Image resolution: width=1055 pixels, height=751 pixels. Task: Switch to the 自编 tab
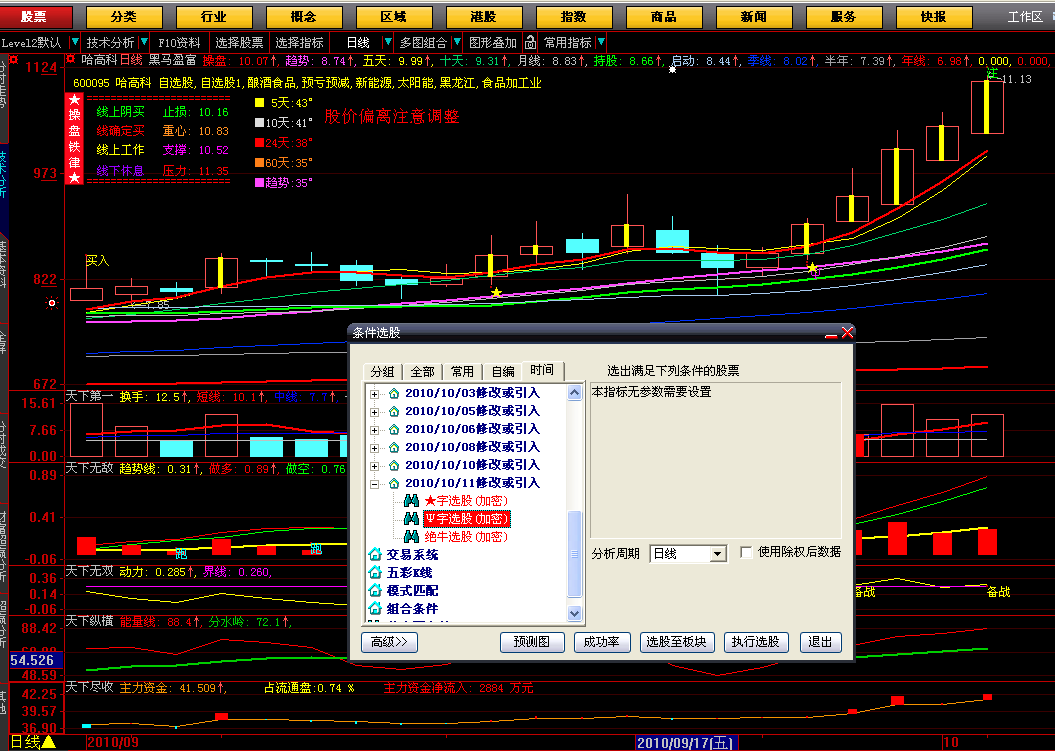pyautogui.click(x=503, y=371)
